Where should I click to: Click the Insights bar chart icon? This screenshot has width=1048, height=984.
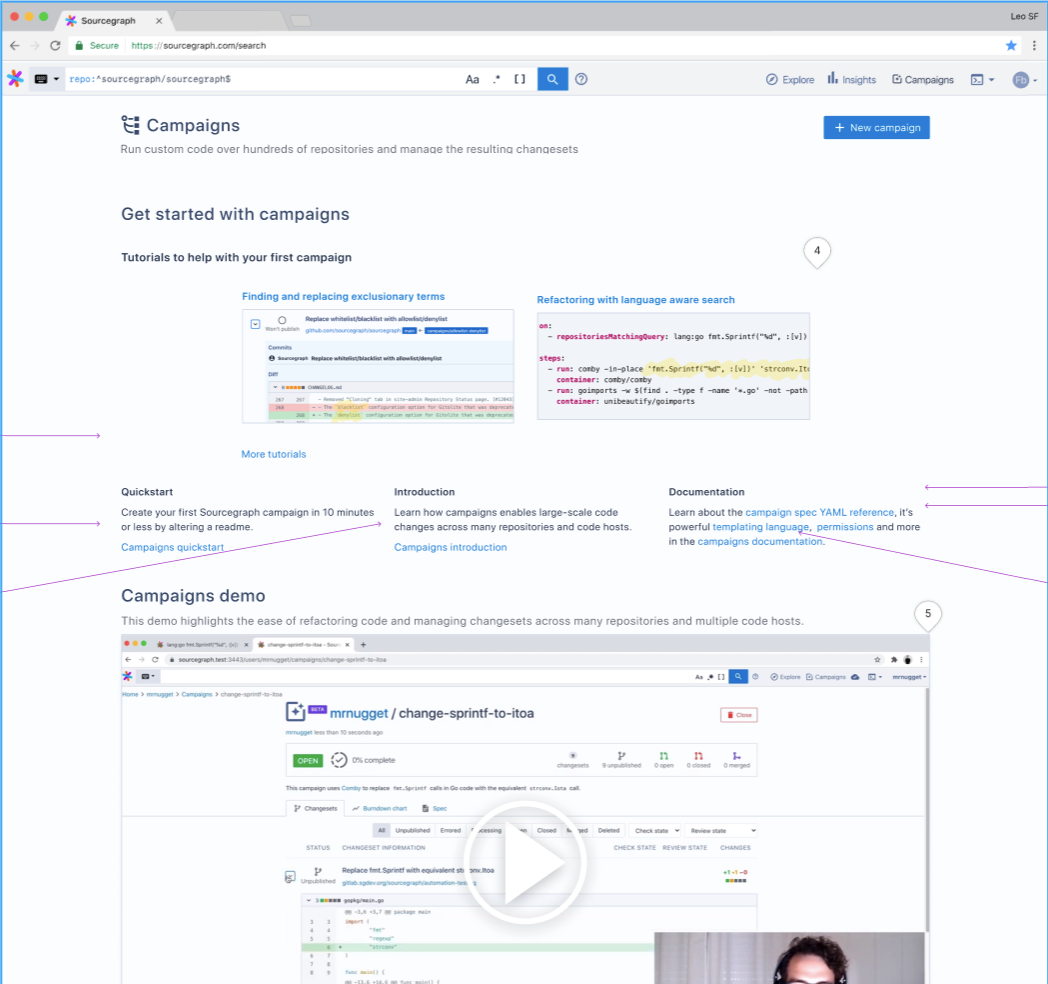coord(832,78)
